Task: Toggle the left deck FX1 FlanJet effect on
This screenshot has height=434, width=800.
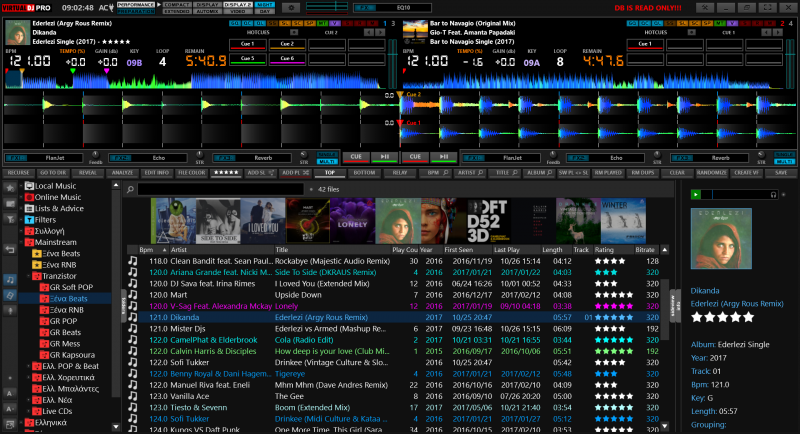Action: (16, 158)
